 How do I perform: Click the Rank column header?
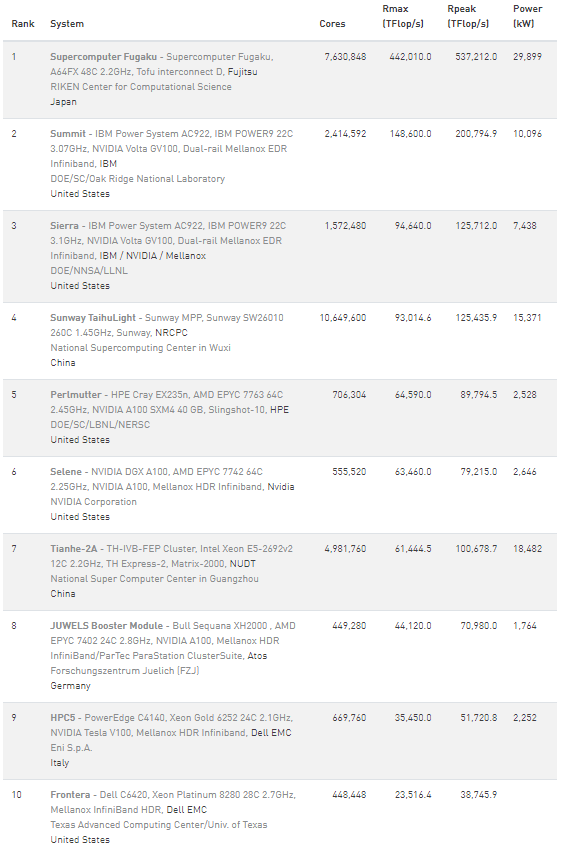(x=23, y=24)
